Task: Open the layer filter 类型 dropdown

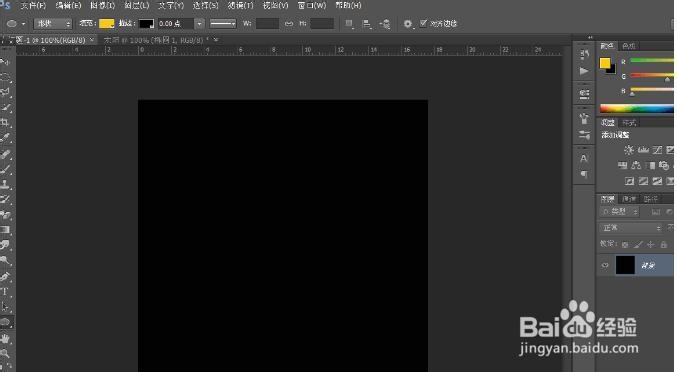Action: coord(620,212)
